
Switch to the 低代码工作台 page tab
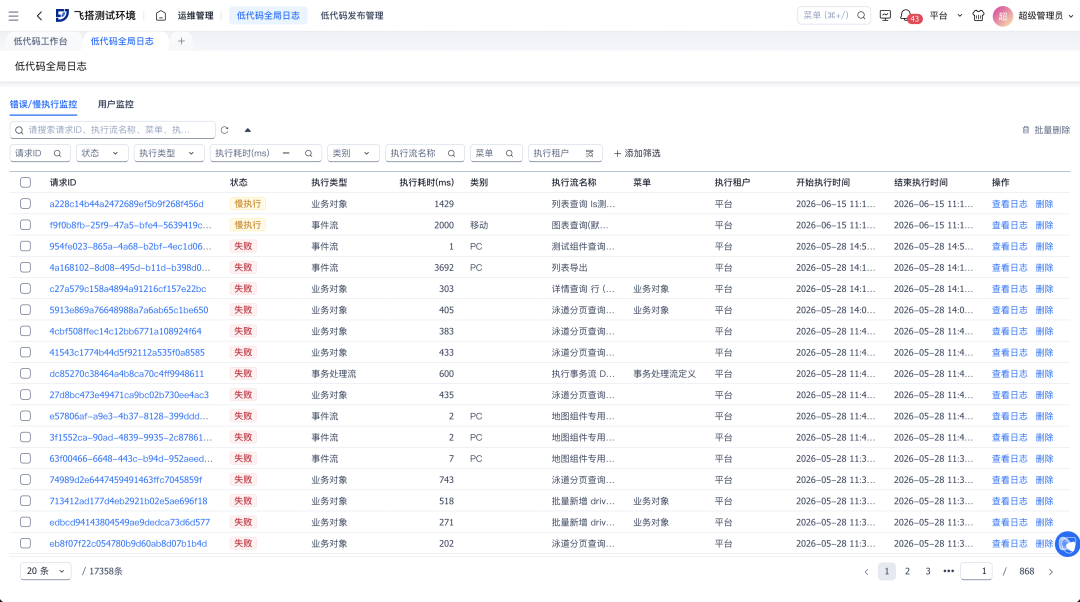pos(41,41)
